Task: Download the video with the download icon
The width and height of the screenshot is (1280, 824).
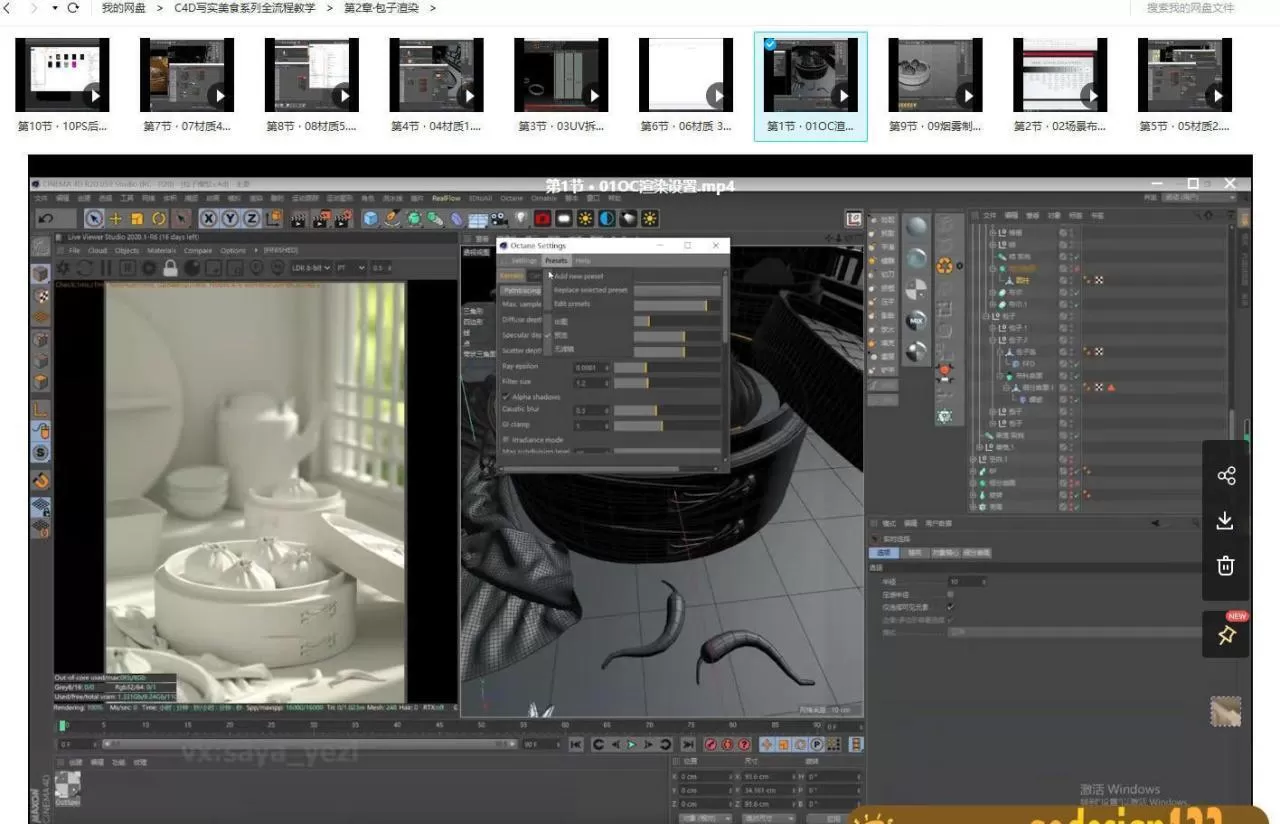Action: [x=1225, y=521]
